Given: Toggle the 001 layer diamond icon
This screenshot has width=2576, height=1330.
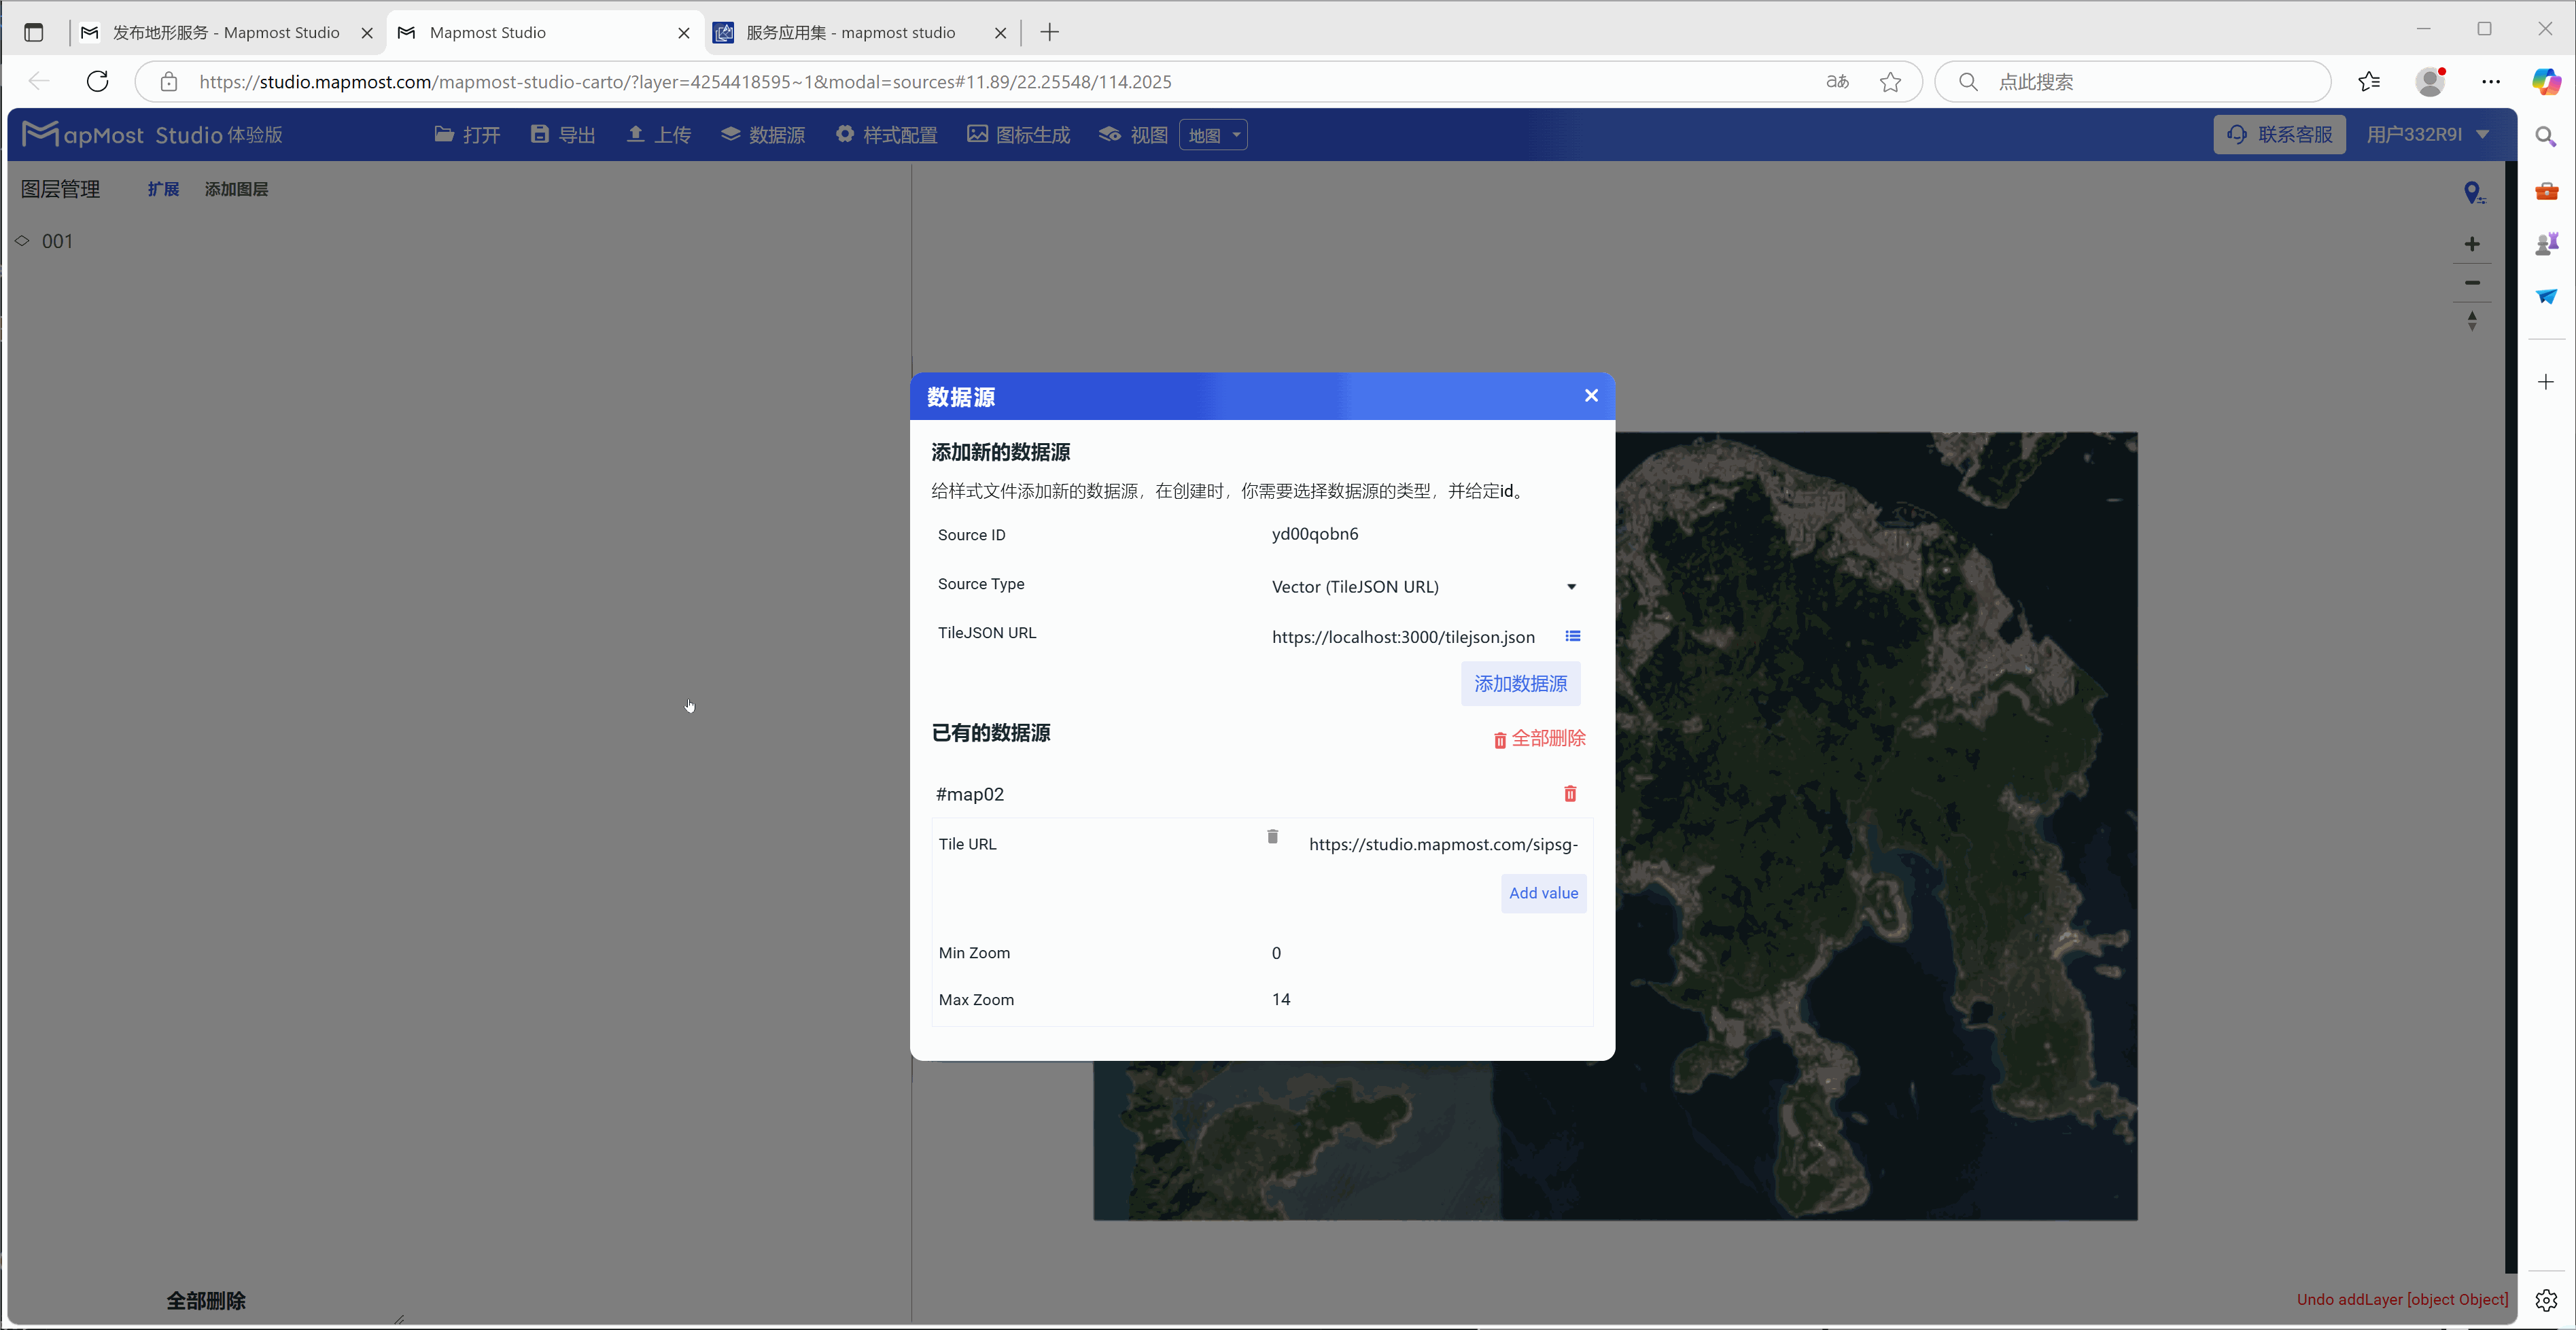Looking at the screenshot, I should click(x=22, y=241).
